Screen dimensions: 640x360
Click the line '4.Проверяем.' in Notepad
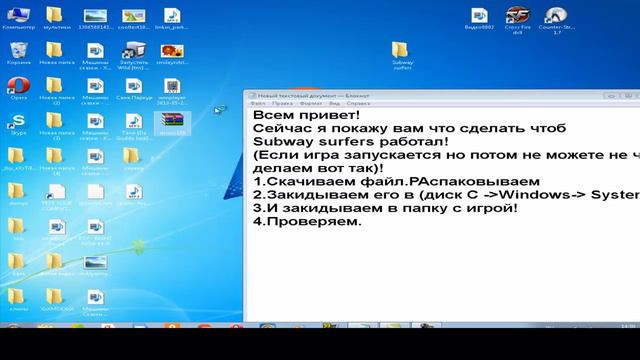coord(307,222)
